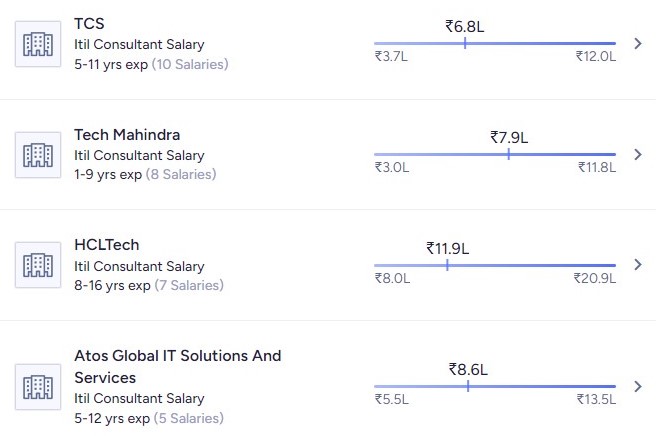The width and height of the screenshot is (656, 436).
Task: Expand the TCS salary row chevron
Action: pyautogui.click(x=639, y=44)
